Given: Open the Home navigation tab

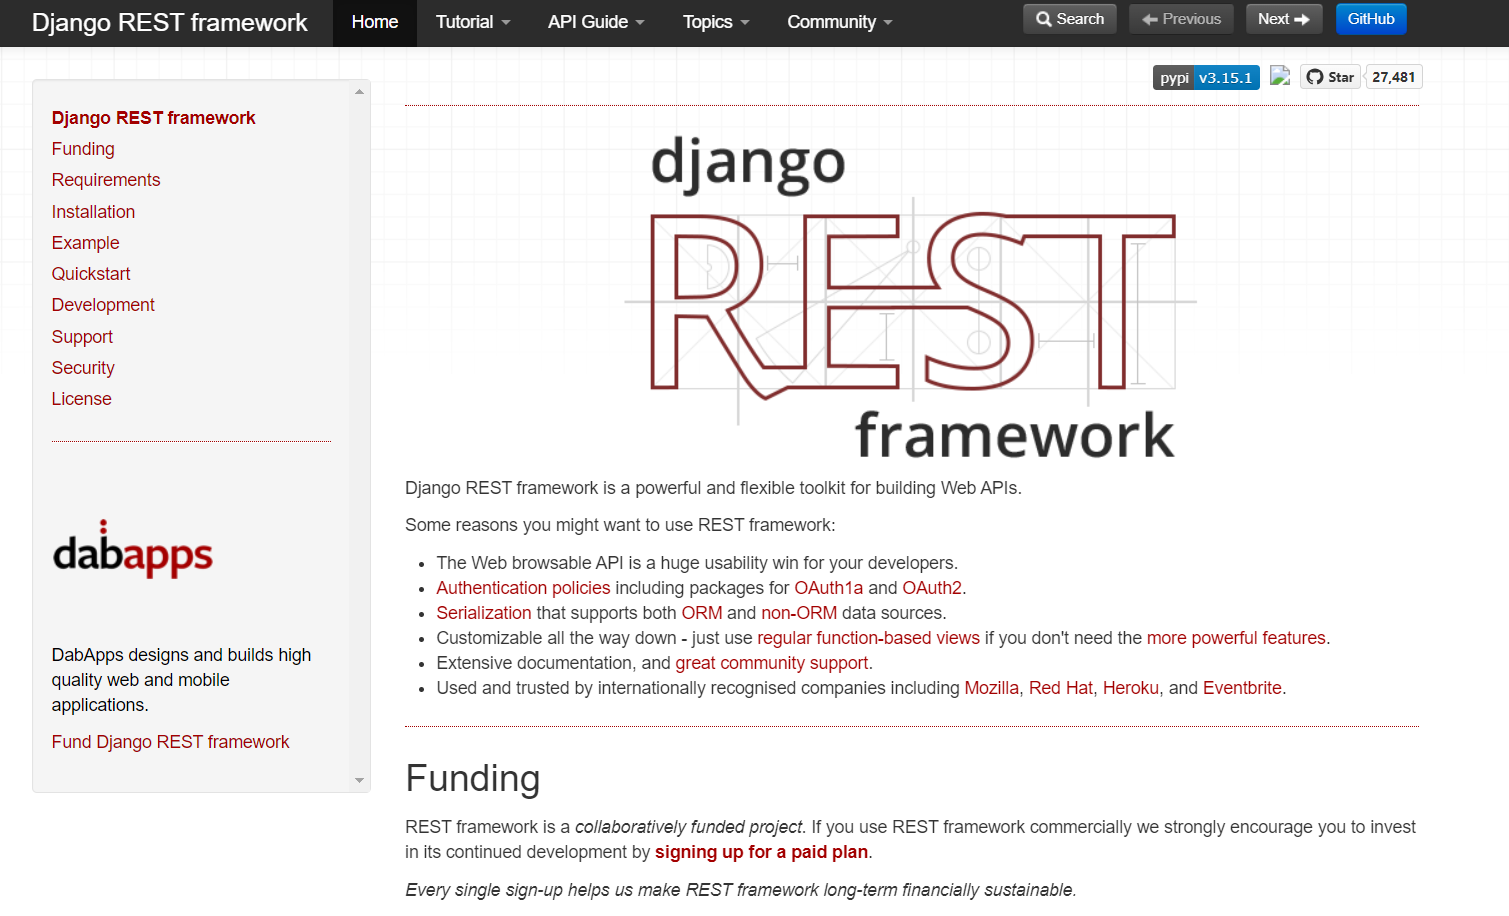Looking at the screenshot, I should tap(375, 22).
